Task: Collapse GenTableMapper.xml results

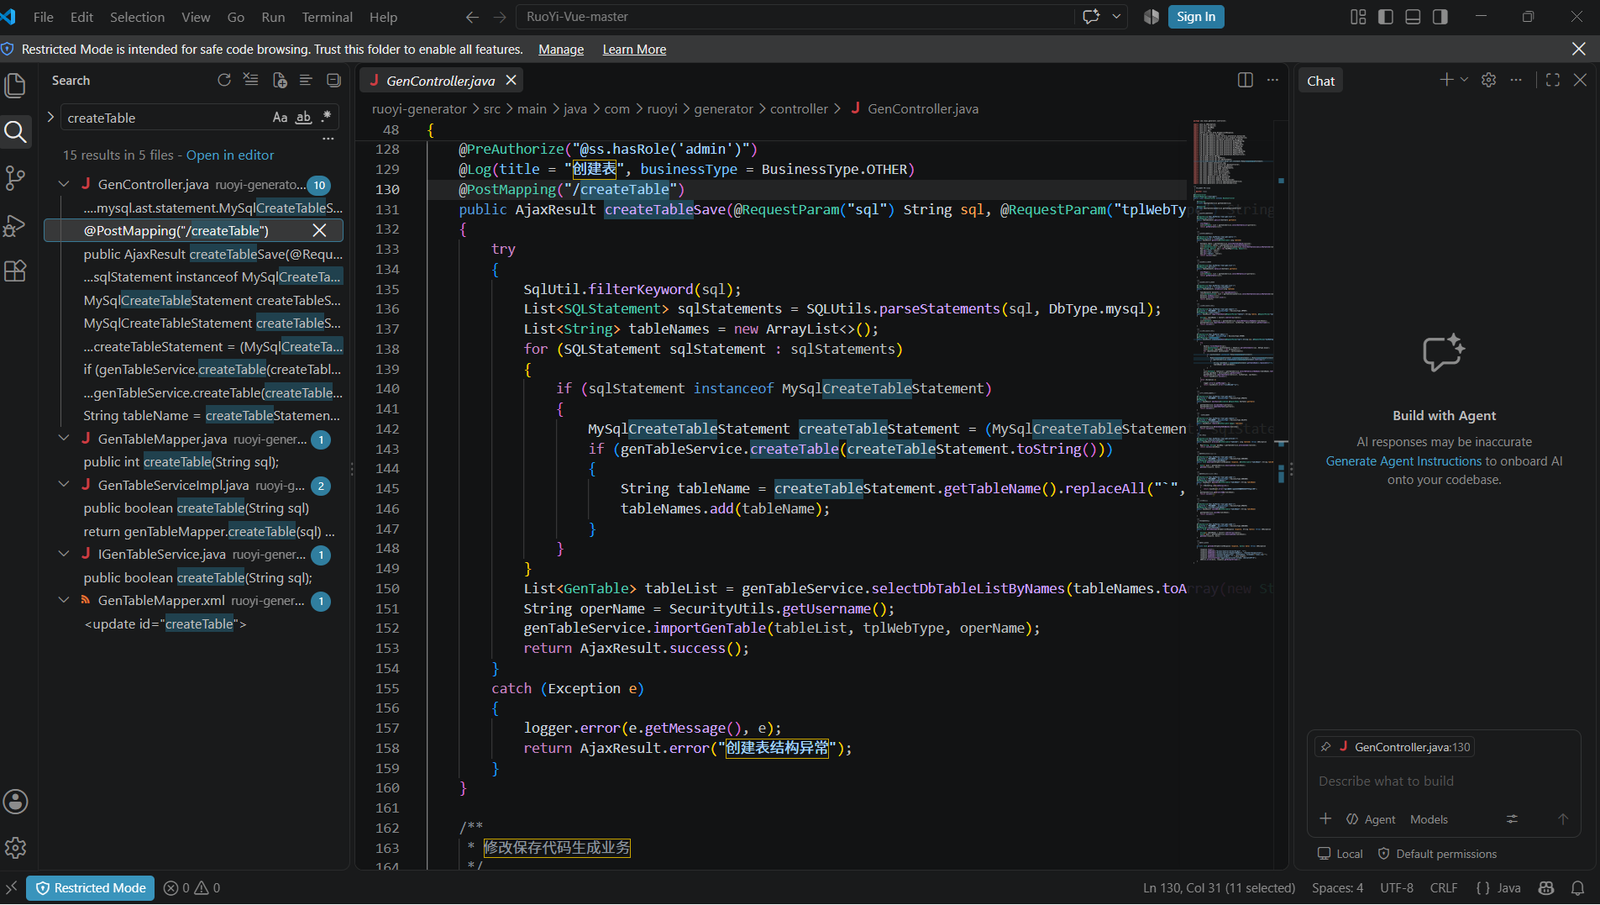Action: [64, 601]
